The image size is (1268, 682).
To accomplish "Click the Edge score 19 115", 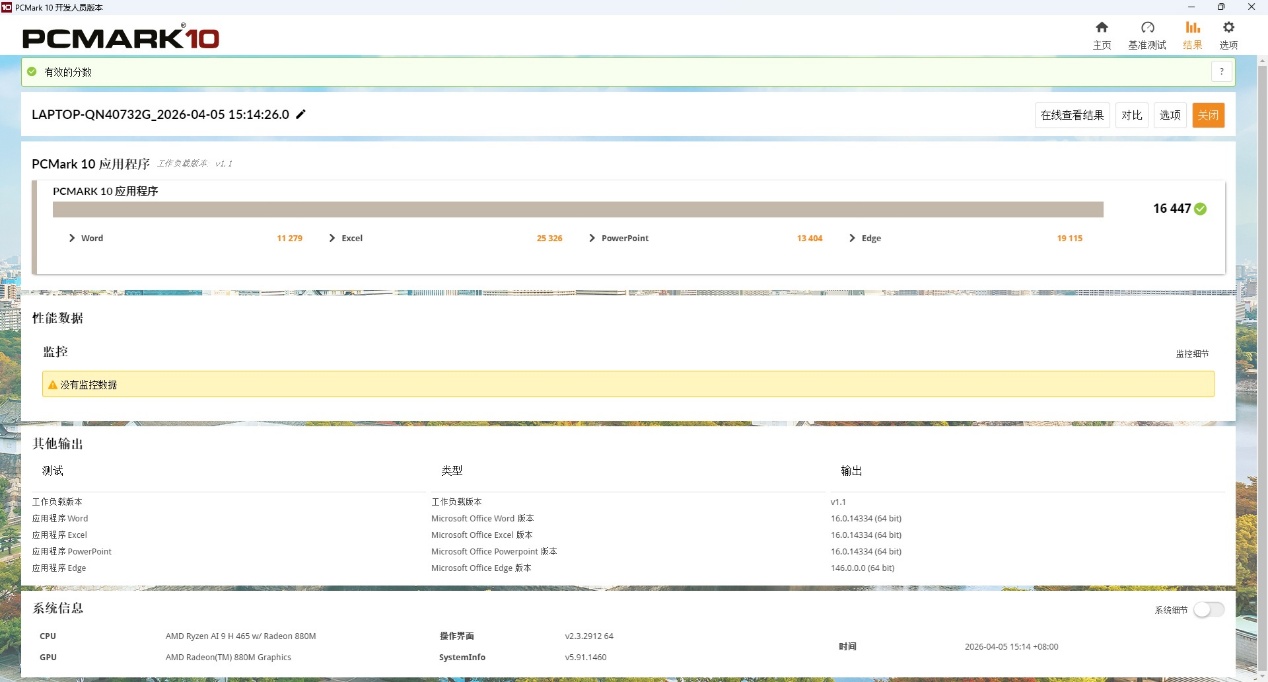I will (1070, 238).
